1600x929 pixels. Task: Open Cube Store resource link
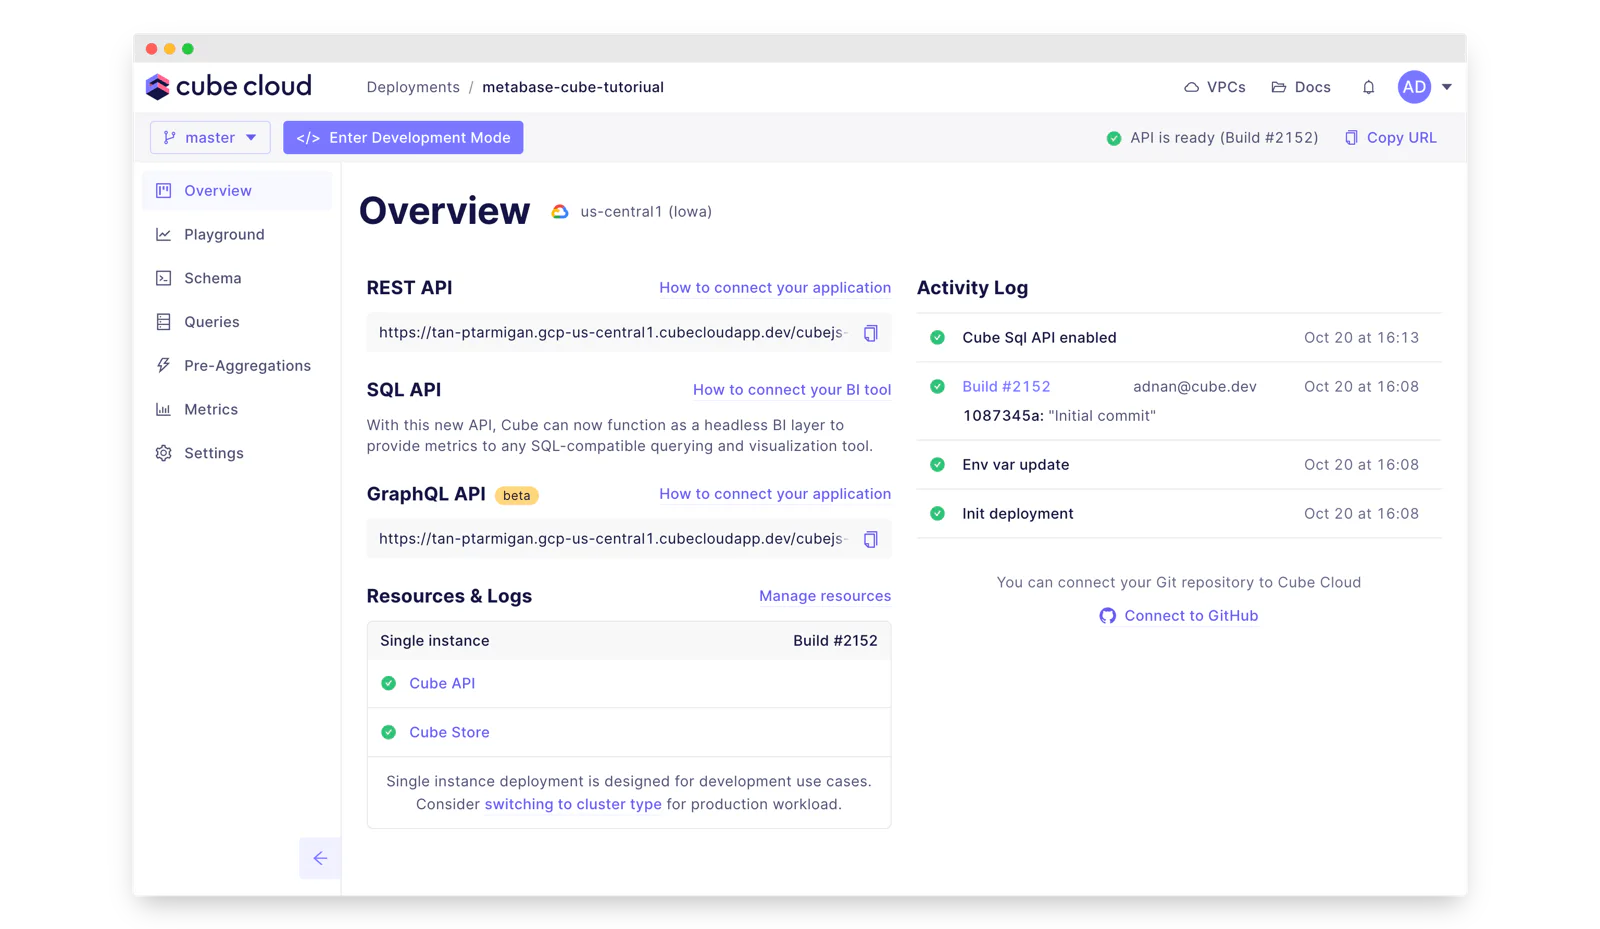[x=449, y=733]
